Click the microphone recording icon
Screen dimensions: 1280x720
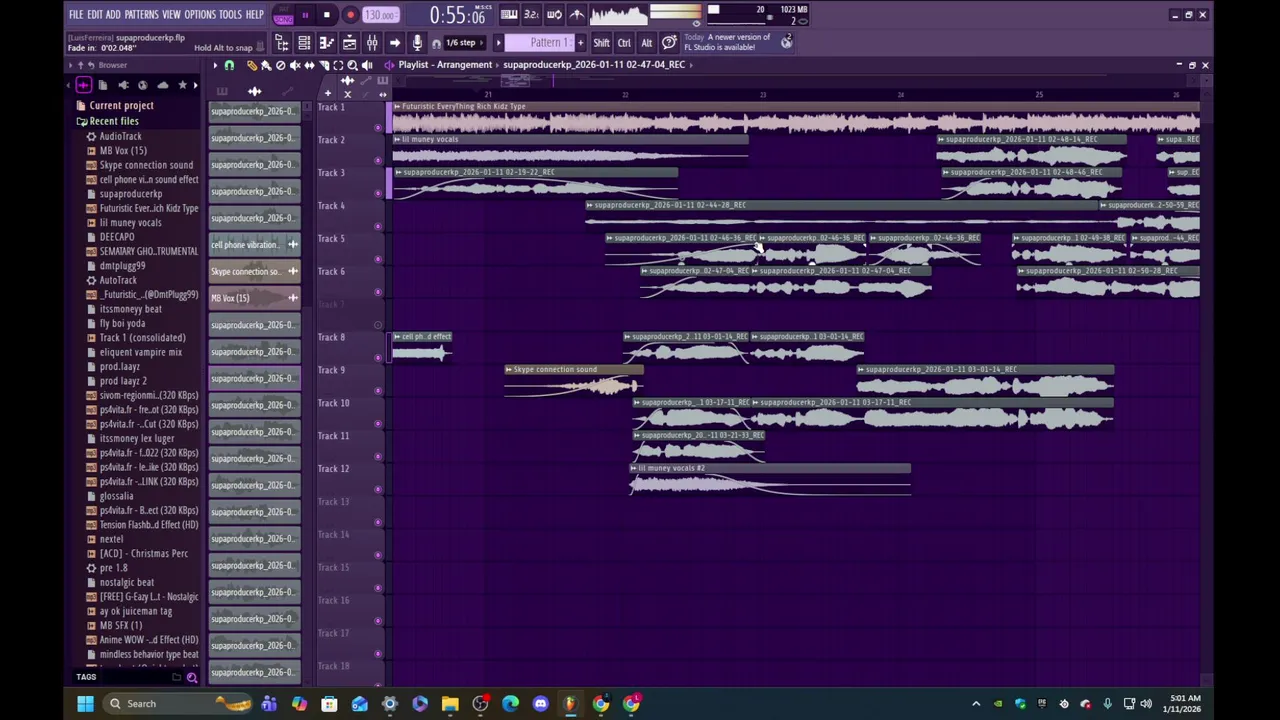click(417, 43)
